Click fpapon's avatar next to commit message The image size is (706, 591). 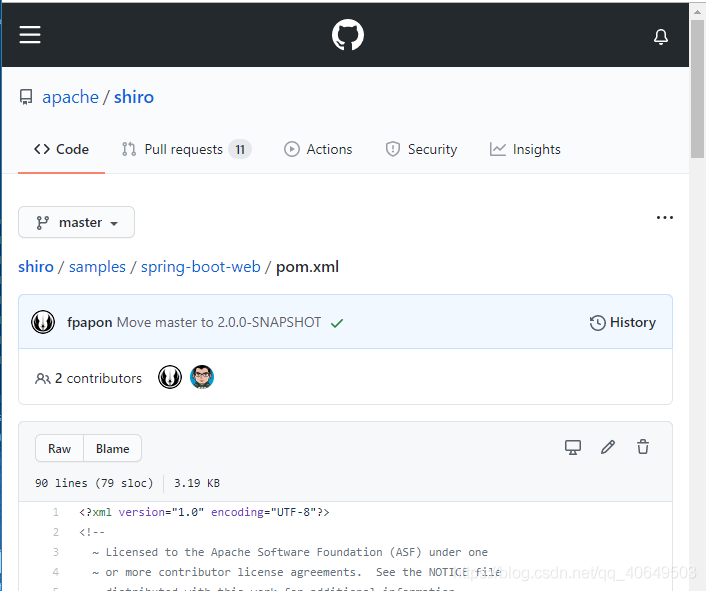click(43, 322)
